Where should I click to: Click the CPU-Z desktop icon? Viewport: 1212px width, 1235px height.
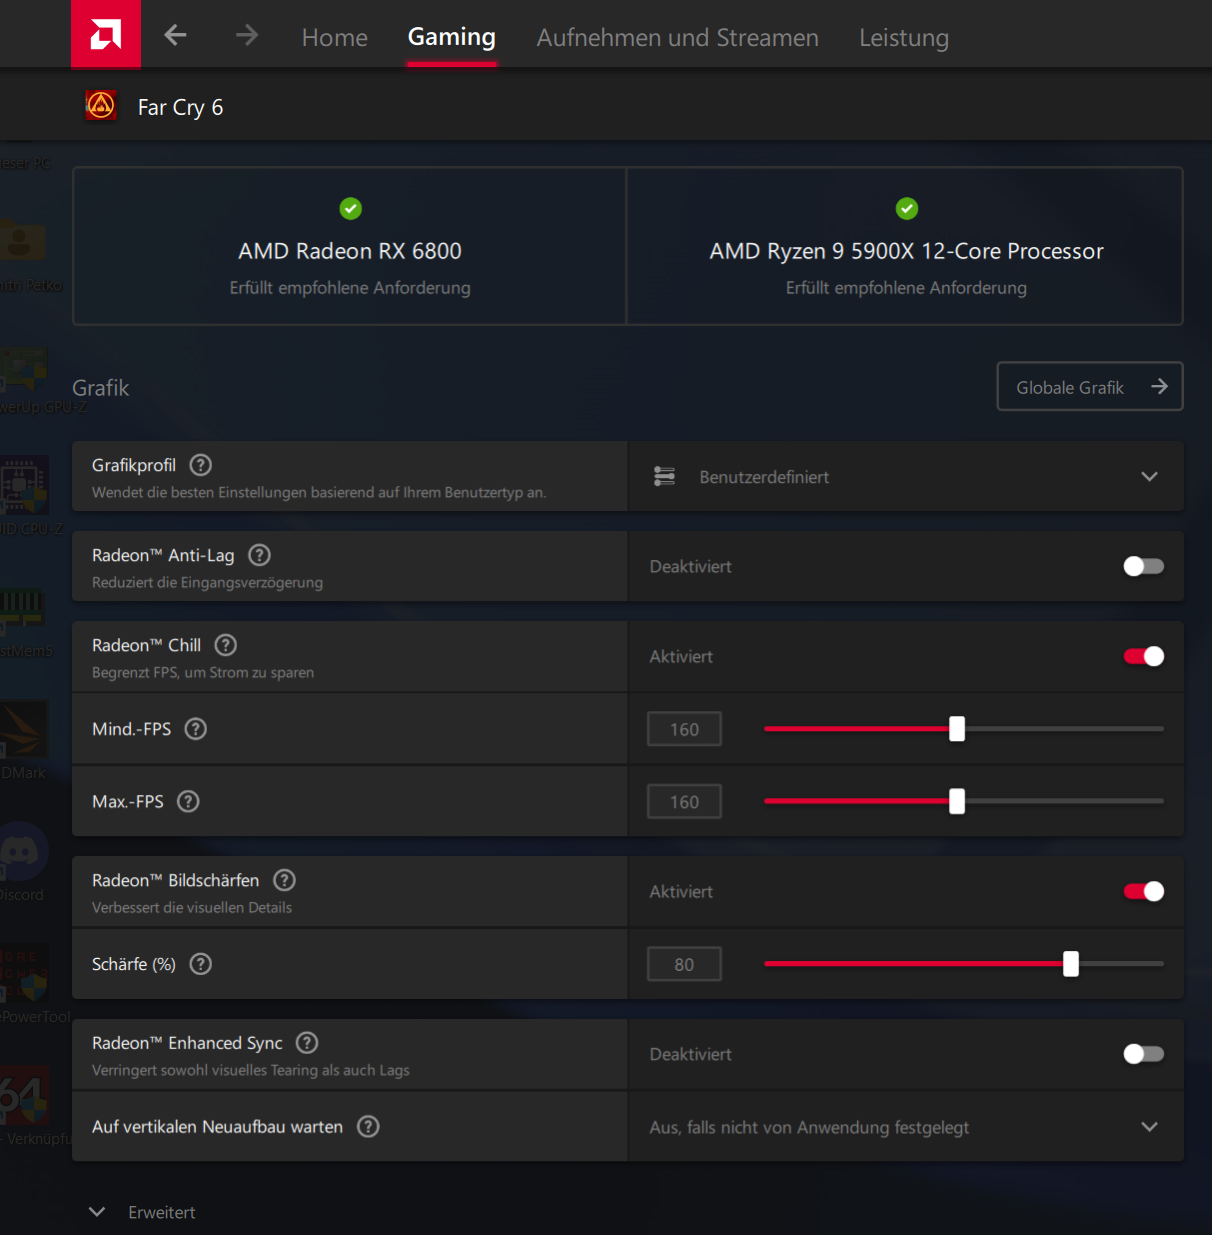(x=22, y=485)
